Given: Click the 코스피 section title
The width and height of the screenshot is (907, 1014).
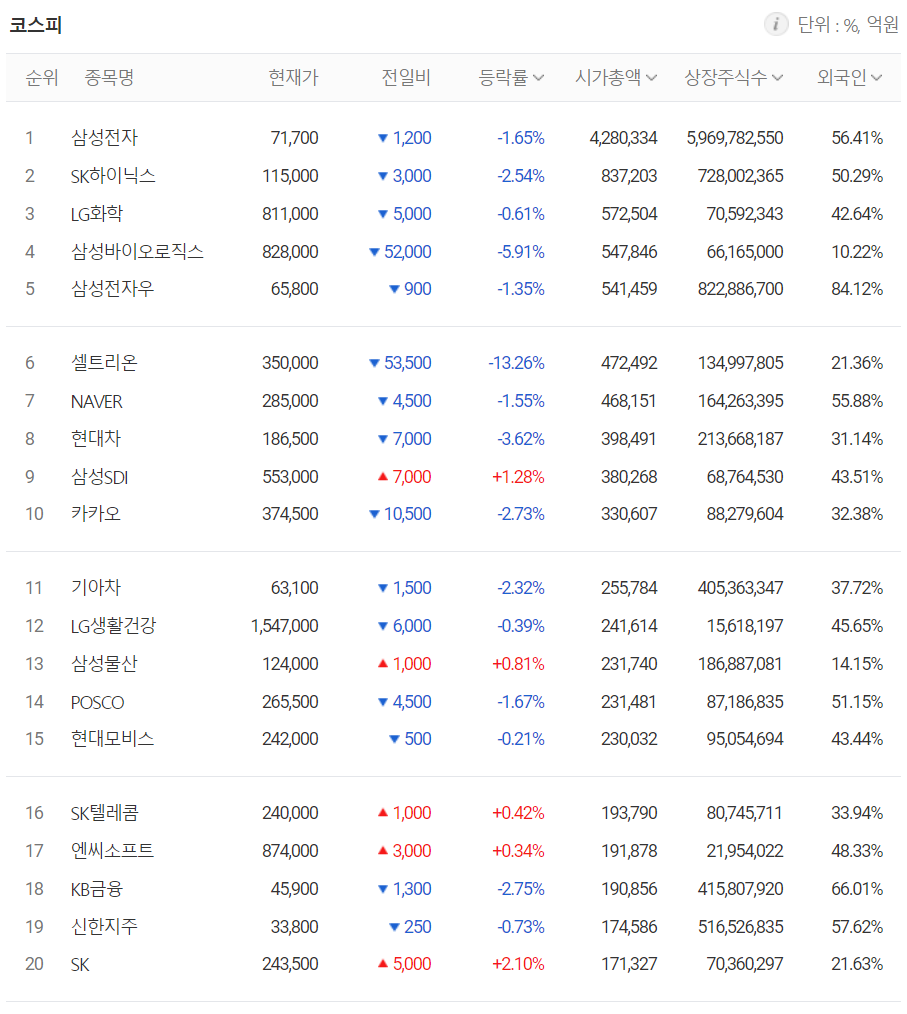Looking at the screenshot, I should pos(36,25).
